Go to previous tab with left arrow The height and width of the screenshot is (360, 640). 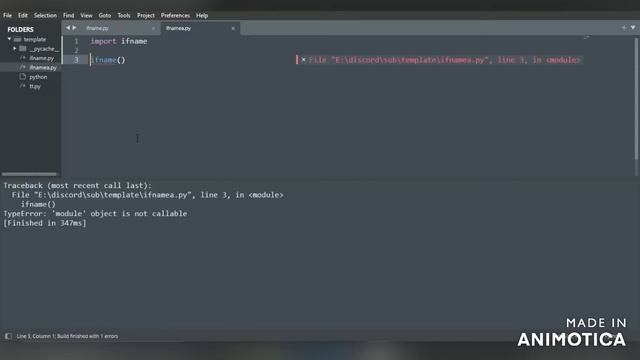68,28
